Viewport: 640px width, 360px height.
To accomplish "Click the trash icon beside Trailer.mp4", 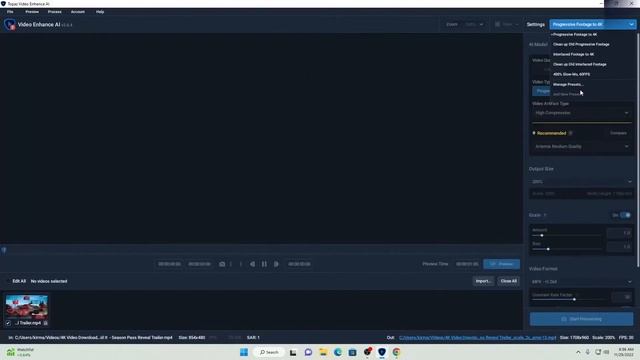I will point(45,323).
